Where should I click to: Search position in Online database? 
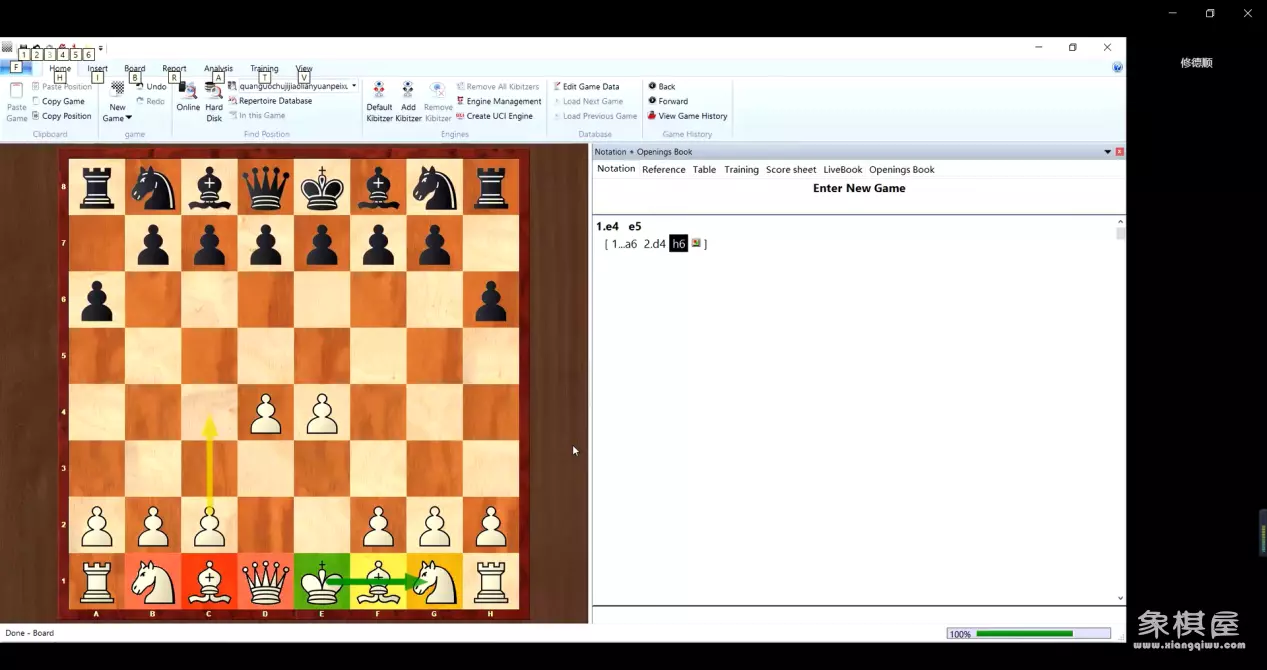click(x=188, y=96)
